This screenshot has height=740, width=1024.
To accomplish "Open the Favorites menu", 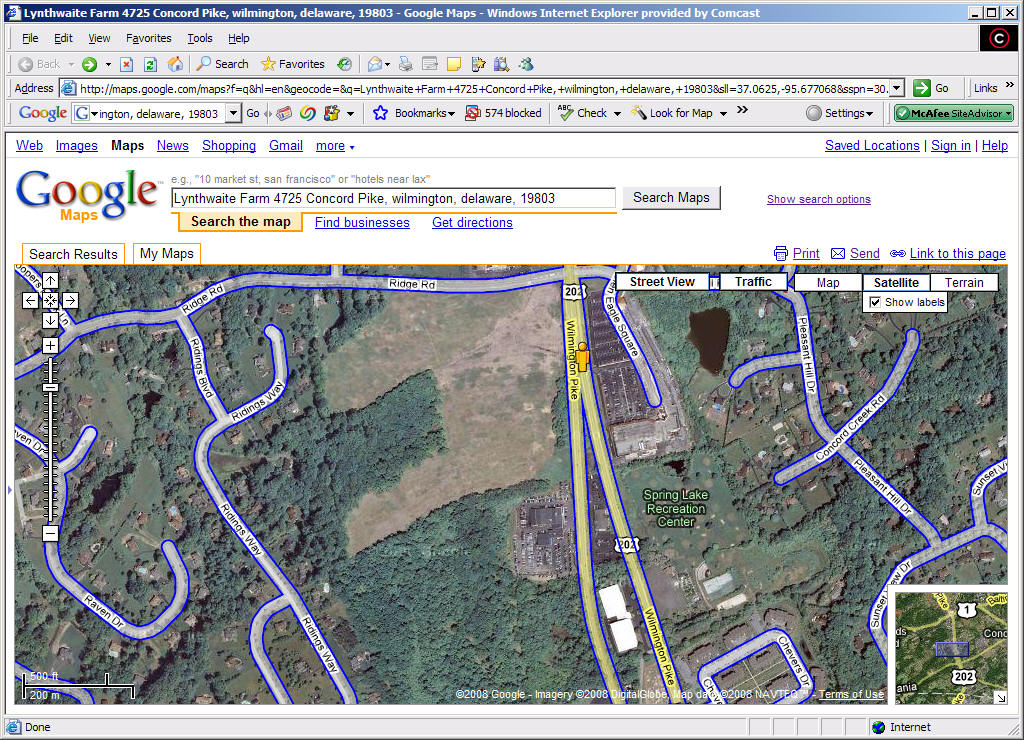I will (x=148, y=38).
